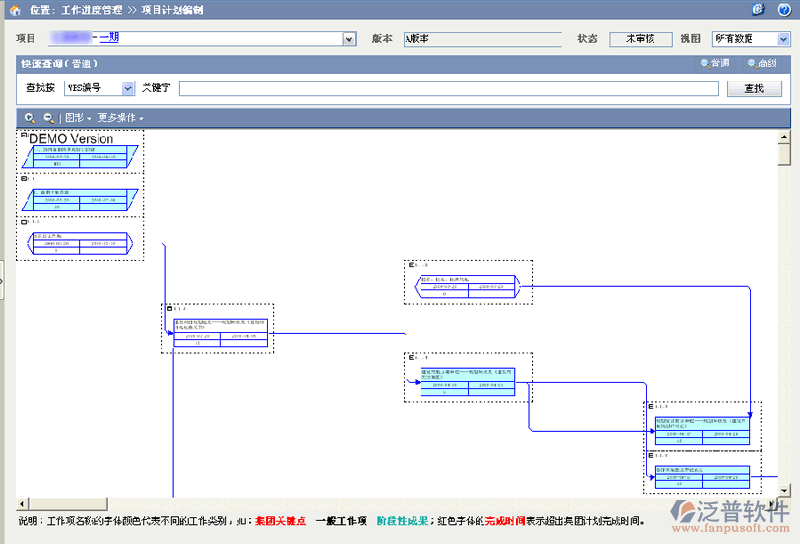Click the zoom out magnifier icon

(47, 118)
